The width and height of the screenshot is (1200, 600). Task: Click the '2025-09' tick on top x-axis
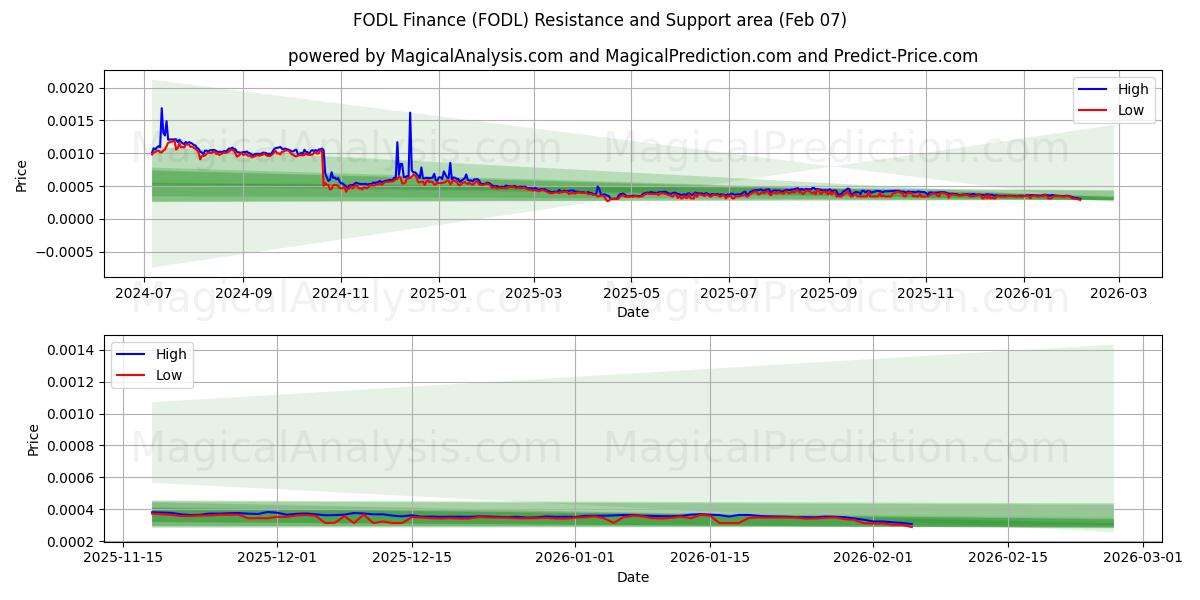pyautogui.click(x=828, y=294)
